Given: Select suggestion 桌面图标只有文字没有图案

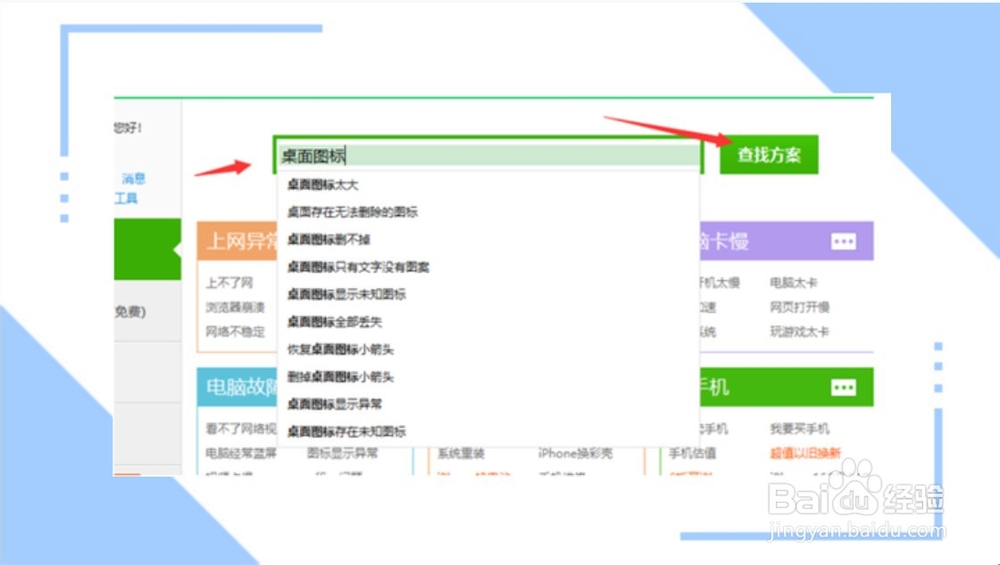Looking at the screenshot, I should pos(358,267).
